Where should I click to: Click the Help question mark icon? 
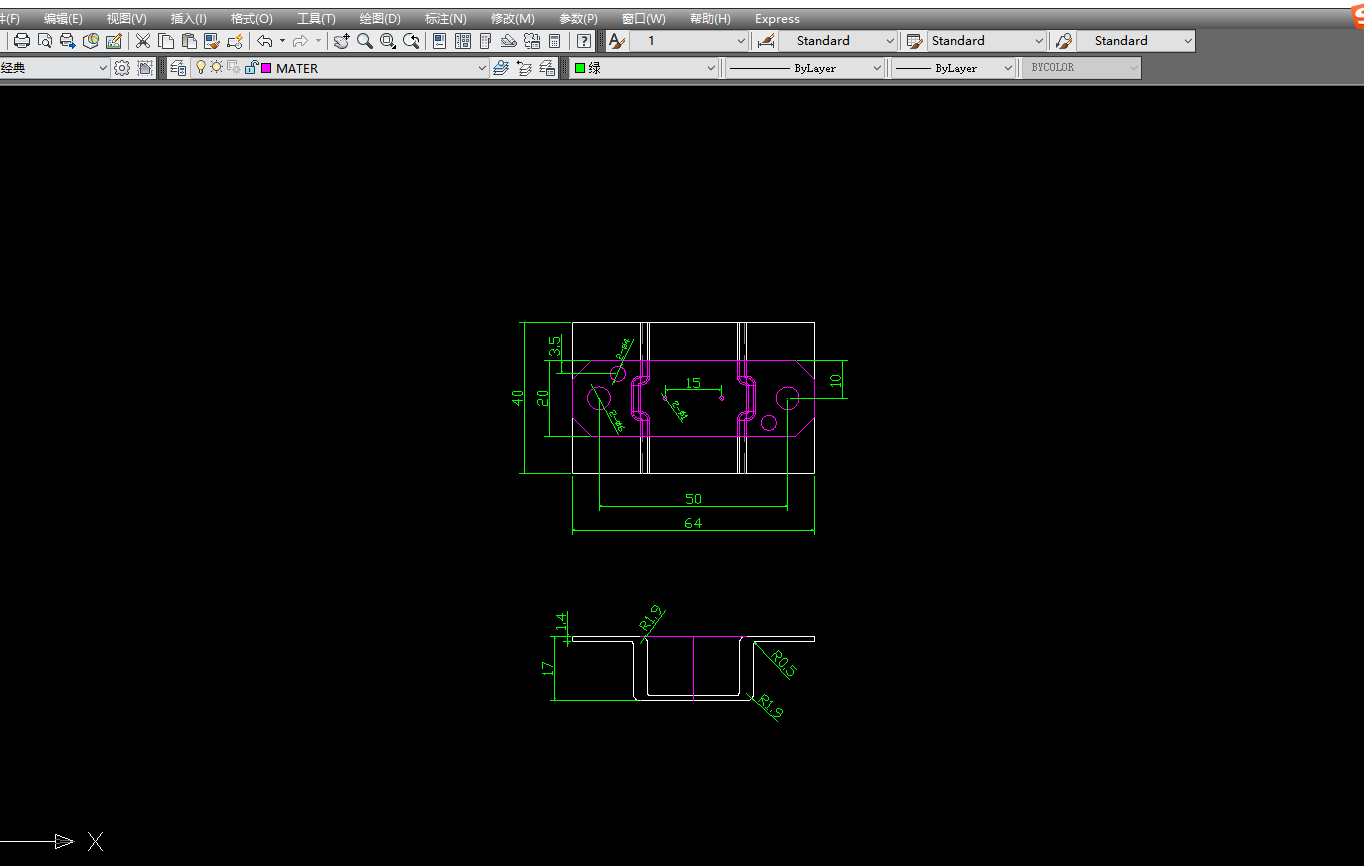coord(584,41)
